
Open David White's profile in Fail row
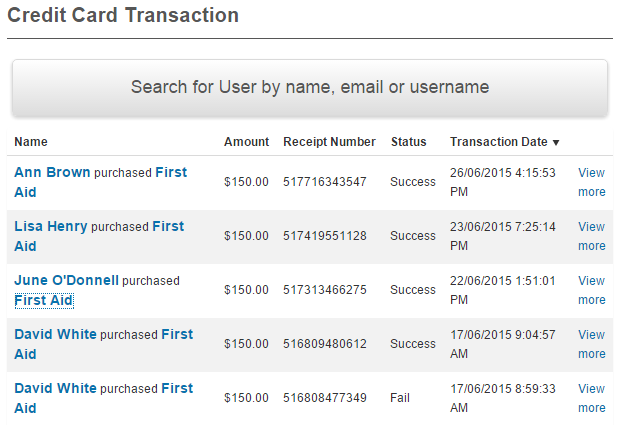tap(55, 388)
